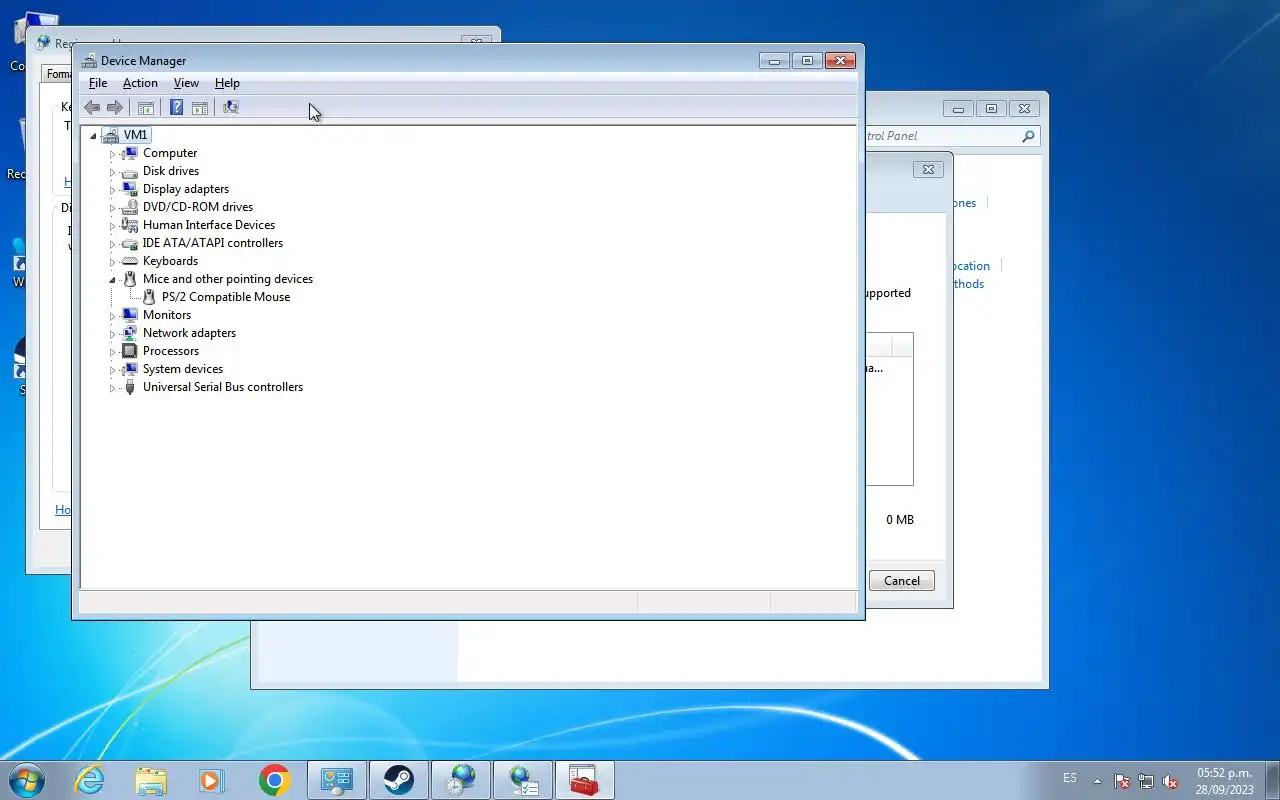
Task: Select the Human Interface Devices icon
Action: coord(129,225)
